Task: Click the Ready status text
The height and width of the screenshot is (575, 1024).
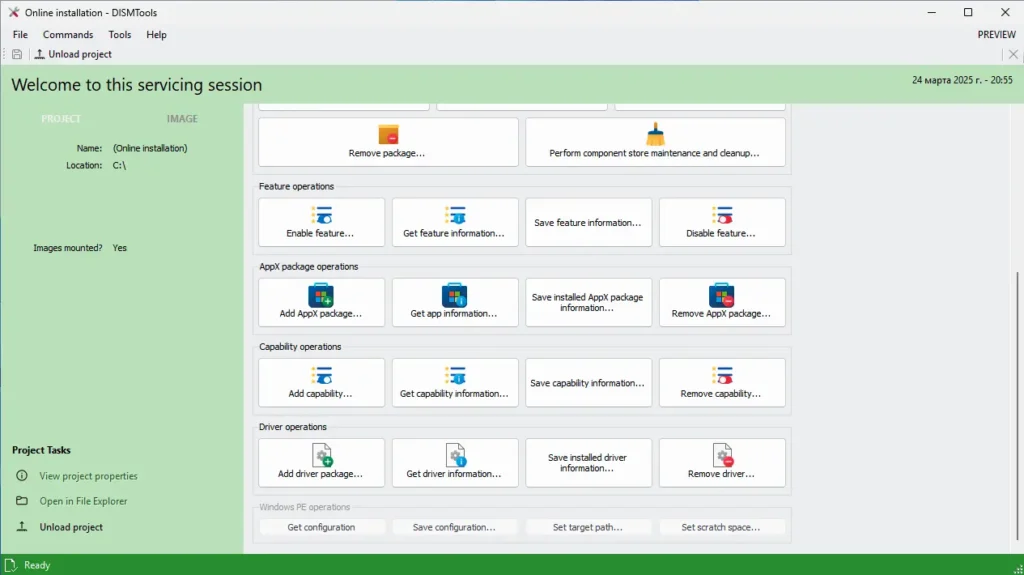Action: tap(37, 565)
